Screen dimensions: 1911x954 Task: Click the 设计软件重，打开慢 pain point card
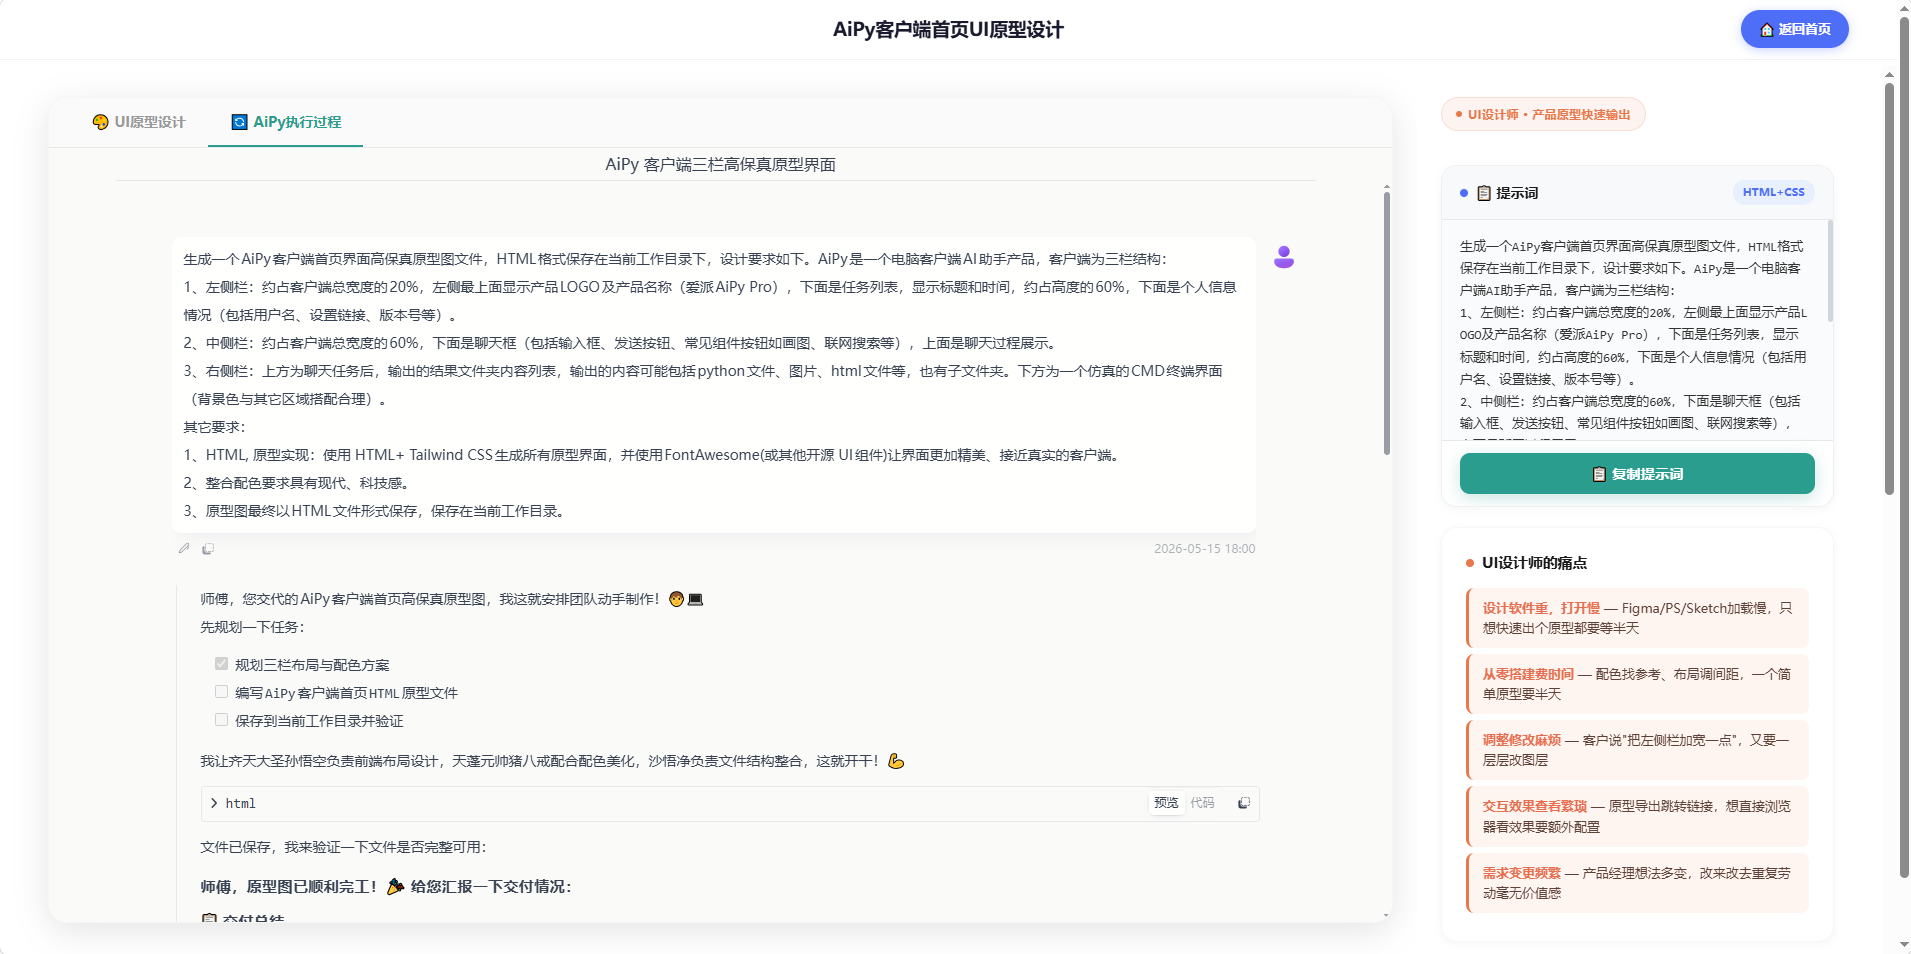pos(1638,618)
